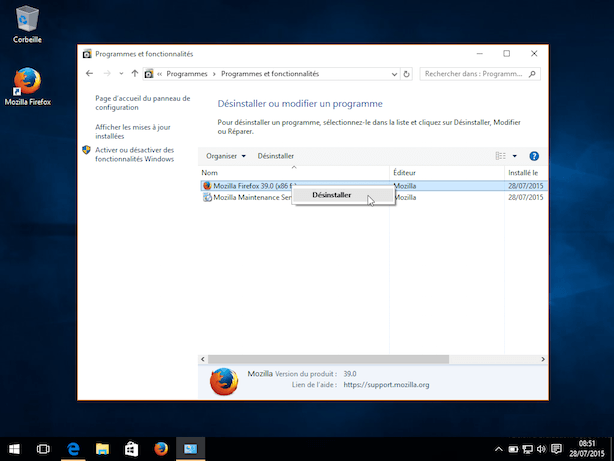Click the forward navigation arrow
The image size is (614, 461).
pos(107,74)
